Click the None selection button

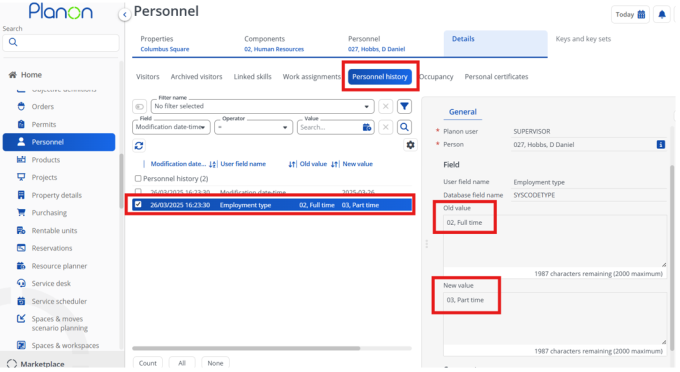point(215,363)
